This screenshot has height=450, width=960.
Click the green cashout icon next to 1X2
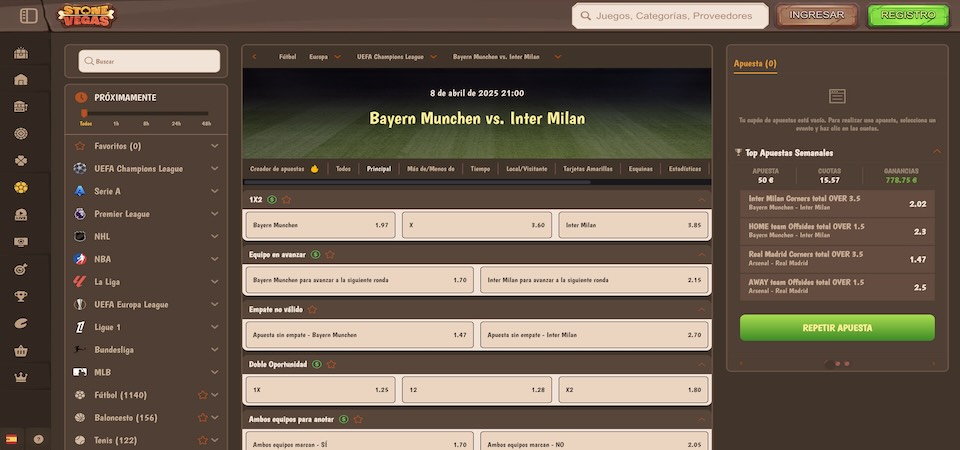click(x=272, y=200)
